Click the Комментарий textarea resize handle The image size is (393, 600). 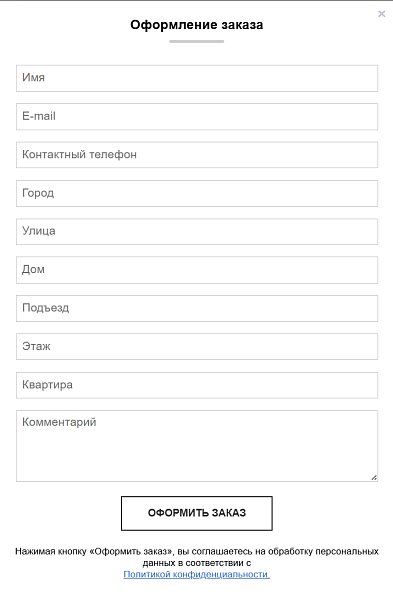374,478
